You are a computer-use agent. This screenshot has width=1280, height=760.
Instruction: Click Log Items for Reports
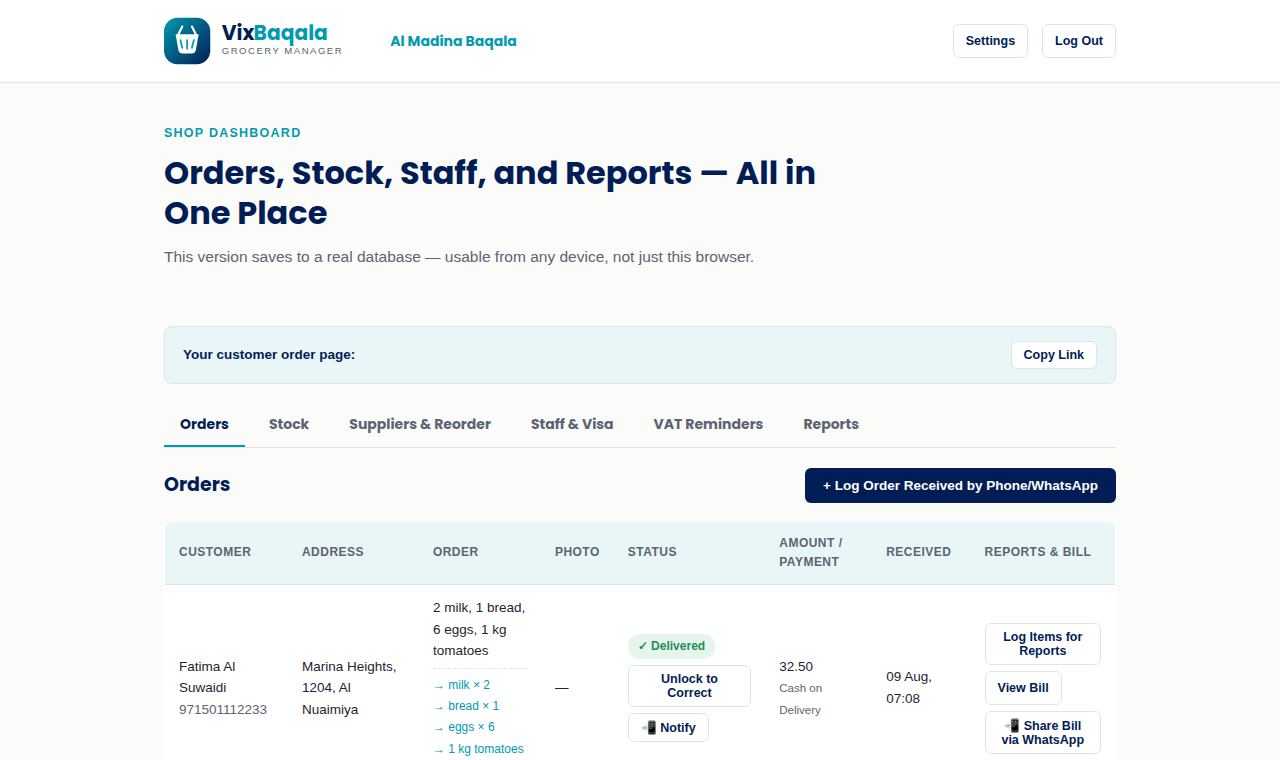(1043, 644)
